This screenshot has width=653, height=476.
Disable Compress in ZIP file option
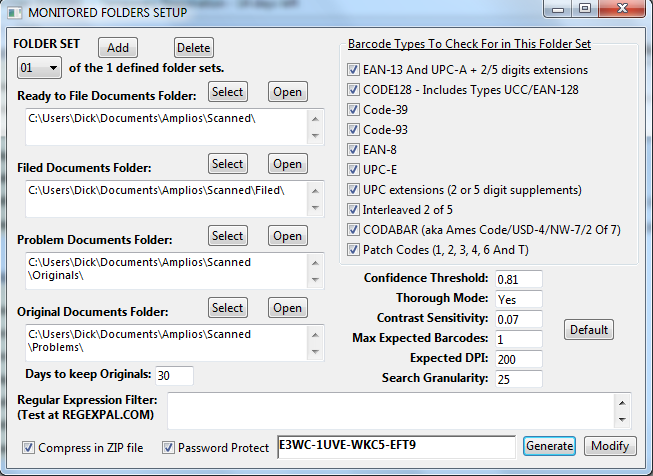point(28,448)
